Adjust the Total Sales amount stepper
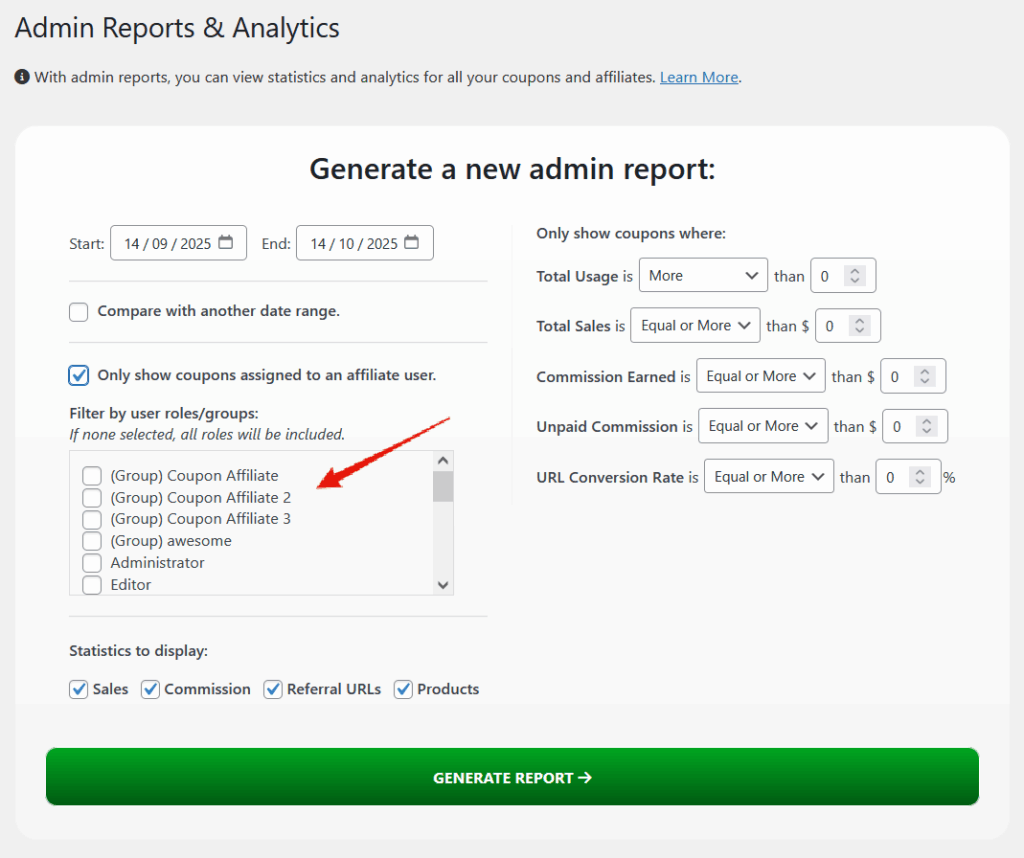 pos(860,326)
